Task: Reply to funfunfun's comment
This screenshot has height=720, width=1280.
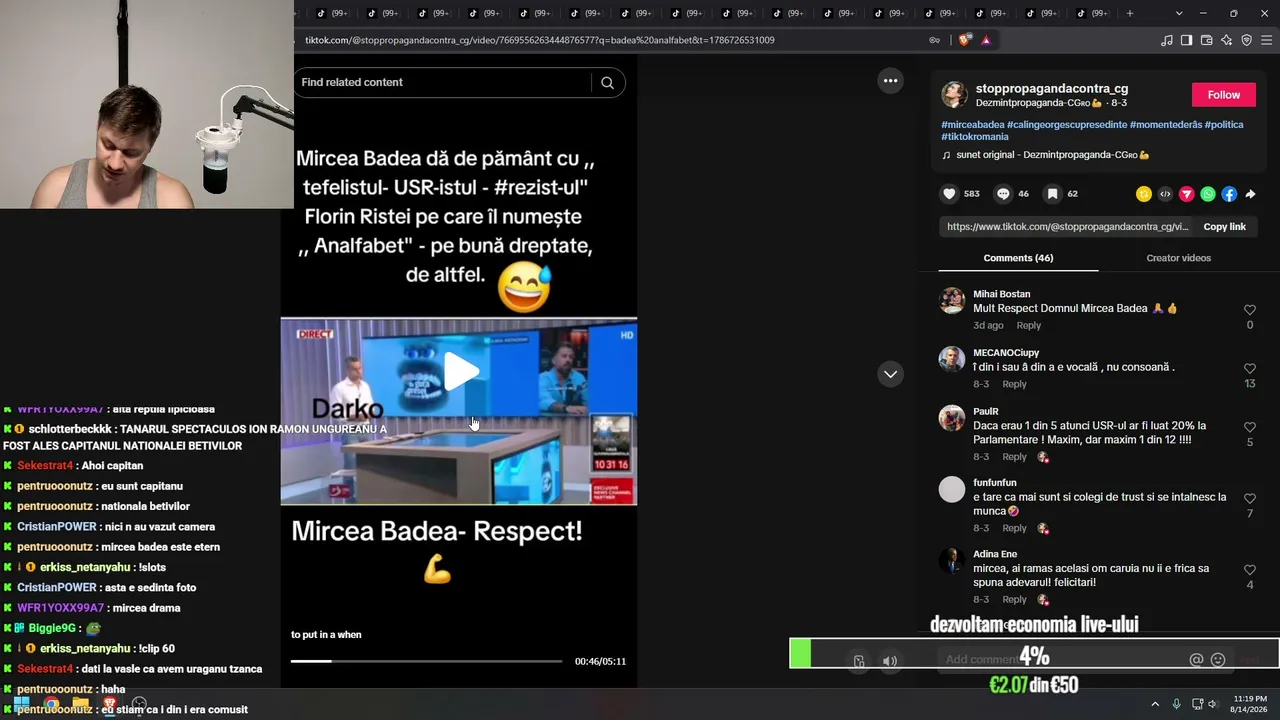Action: coord(1014,528)
